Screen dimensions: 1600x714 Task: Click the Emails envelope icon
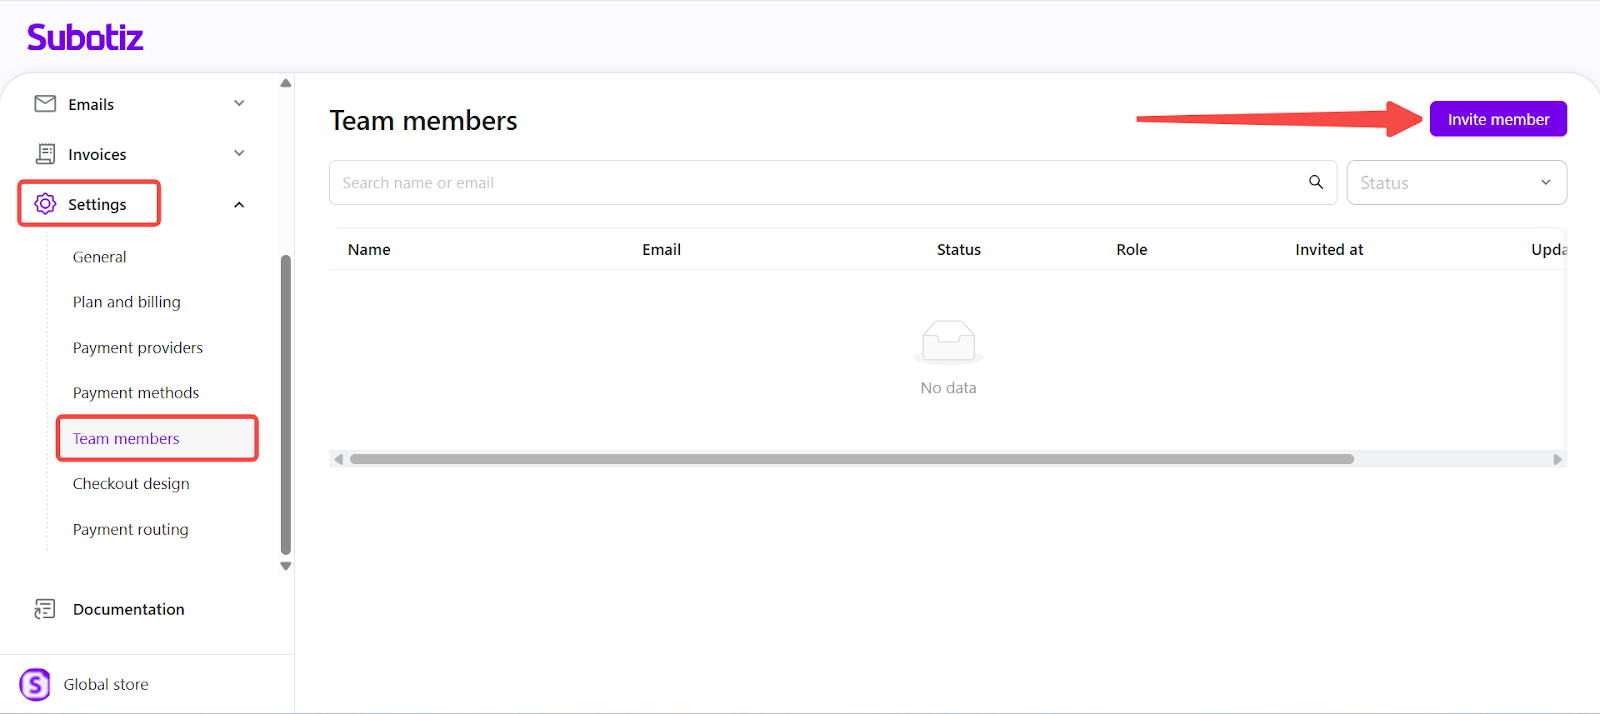click(45, 104)
